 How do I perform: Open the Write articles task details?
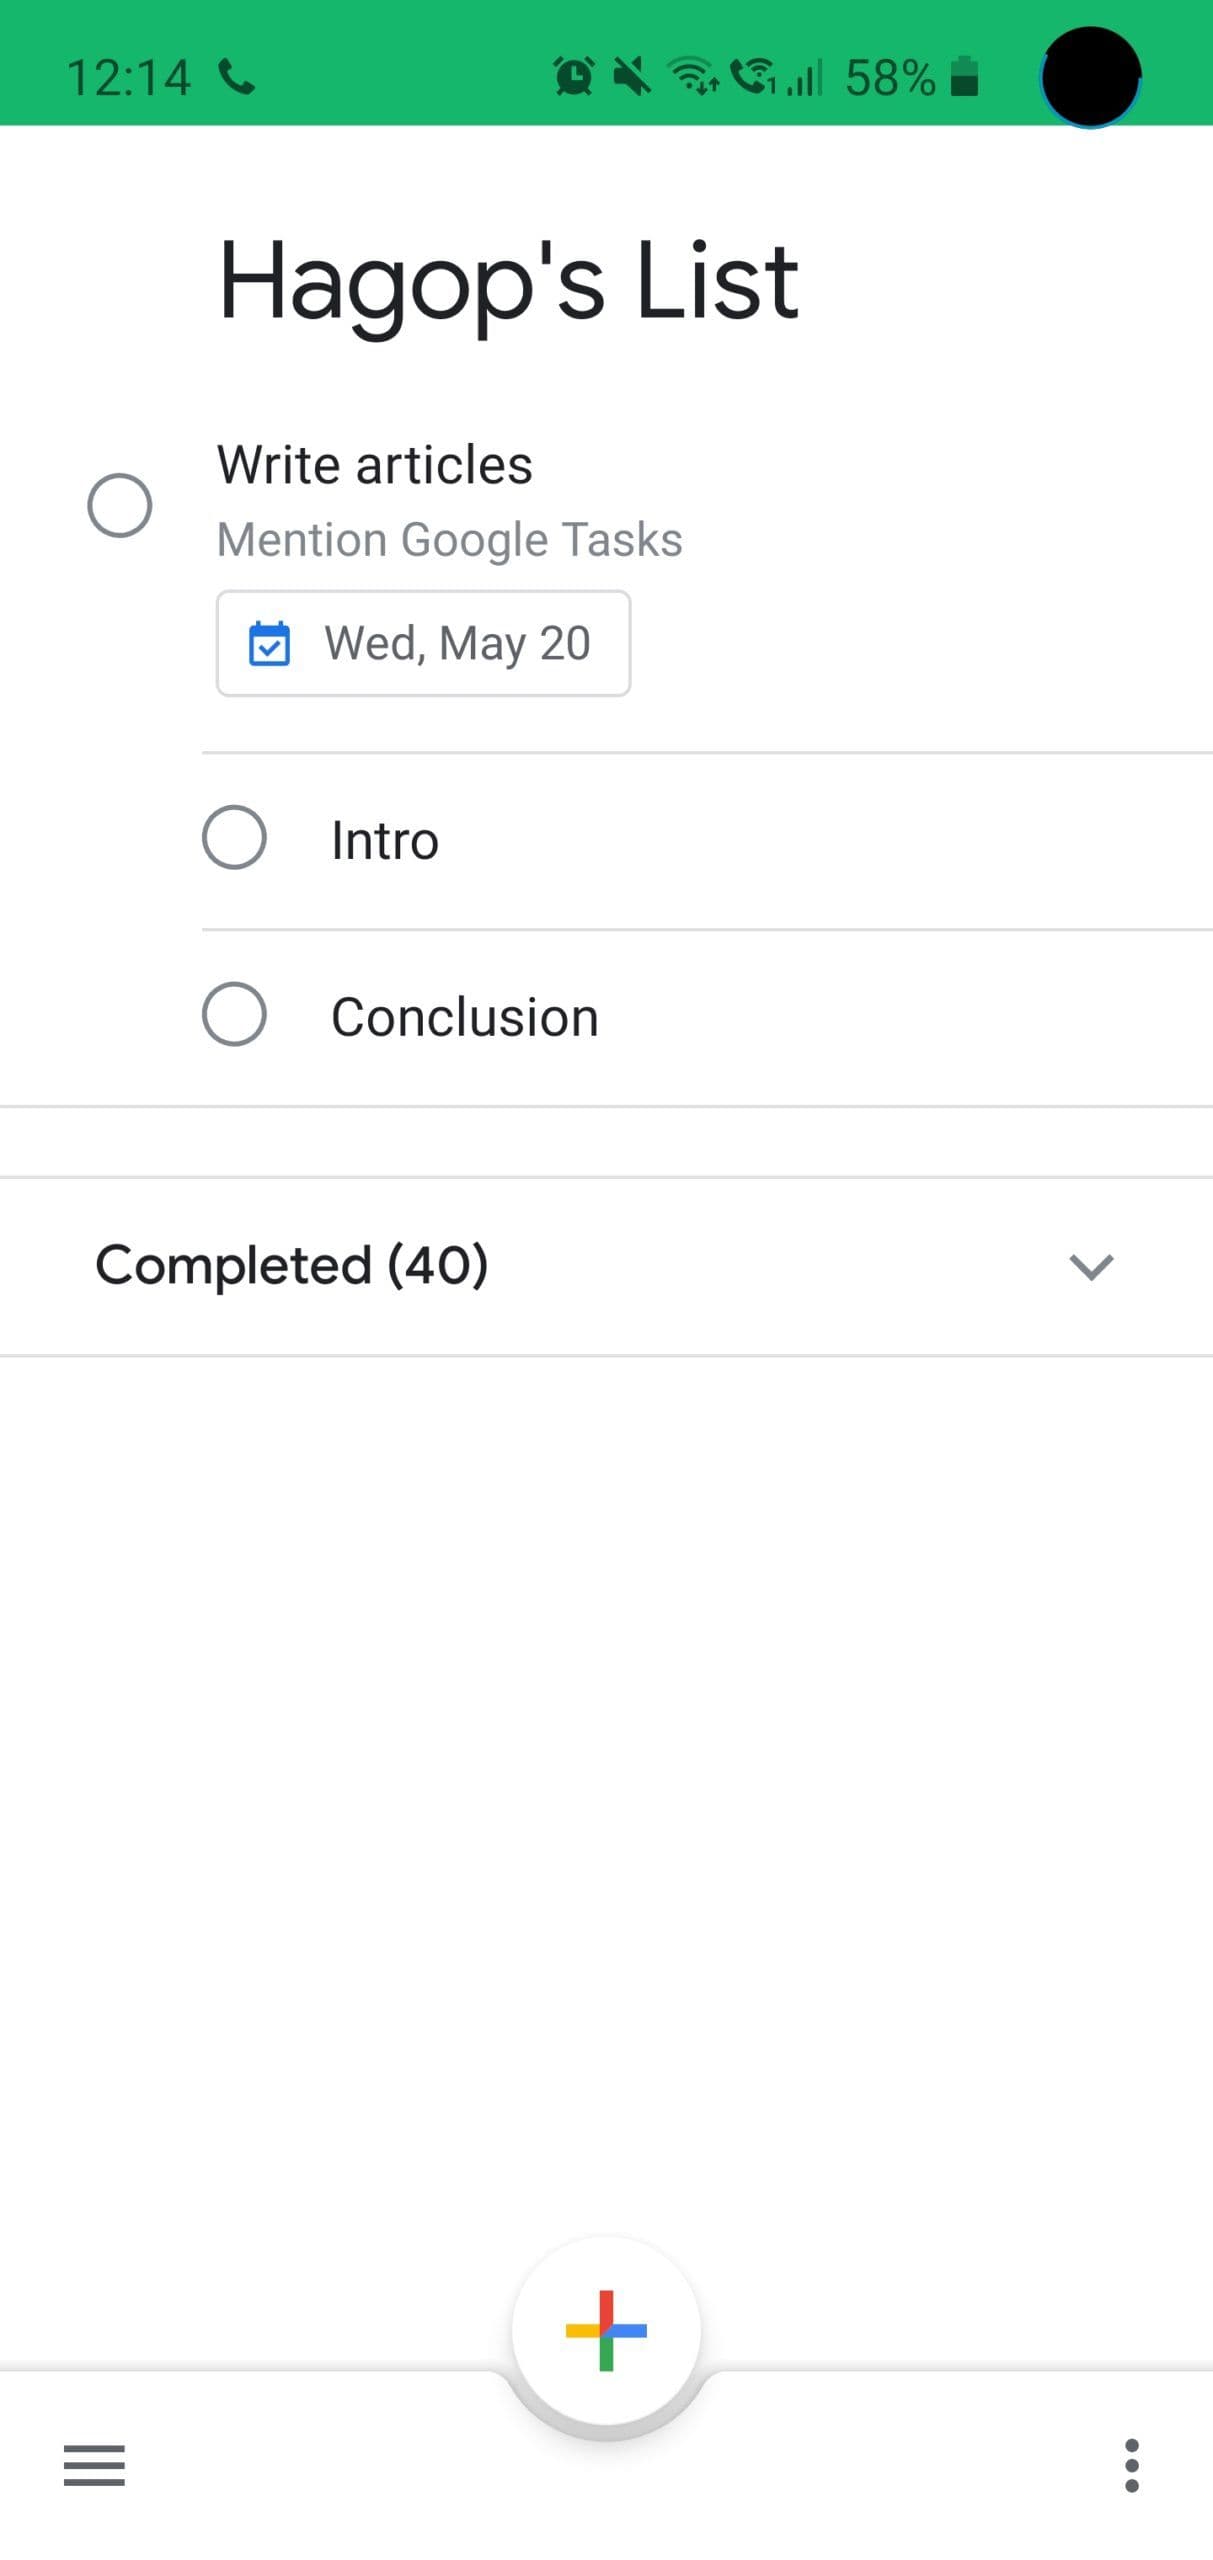click(375, 463)
